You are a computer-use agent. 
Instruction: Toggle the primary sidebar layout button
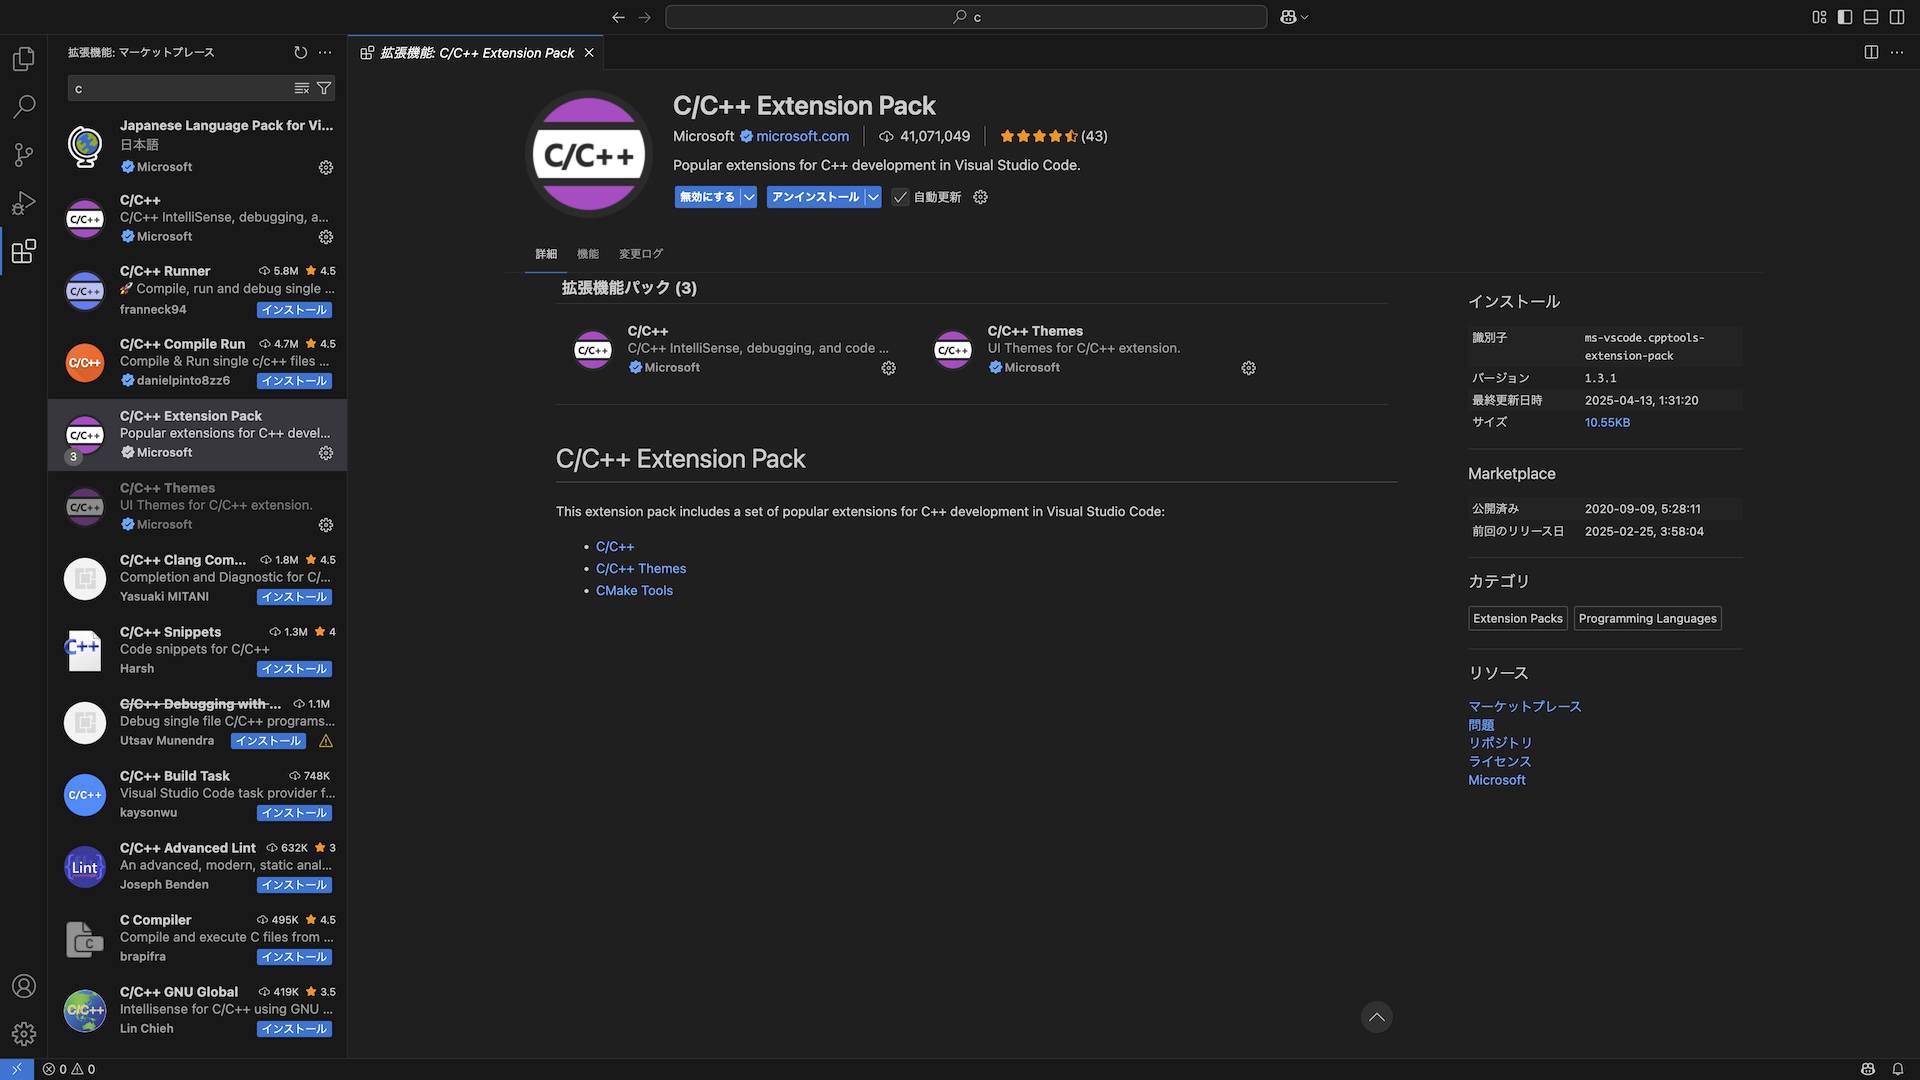coord(1845,17)
